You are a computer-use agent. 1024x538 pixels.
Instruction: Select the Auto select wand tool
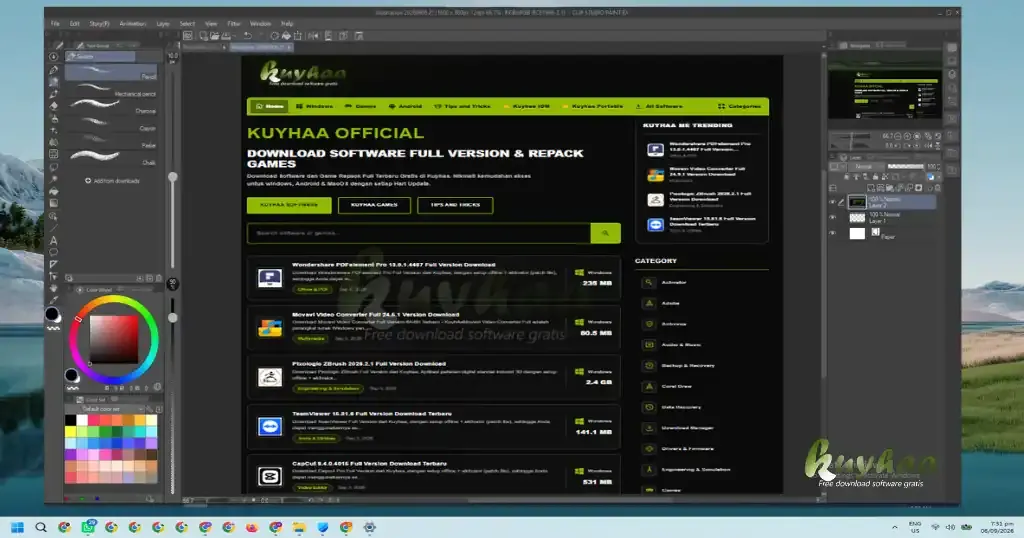tap(54, 179)
